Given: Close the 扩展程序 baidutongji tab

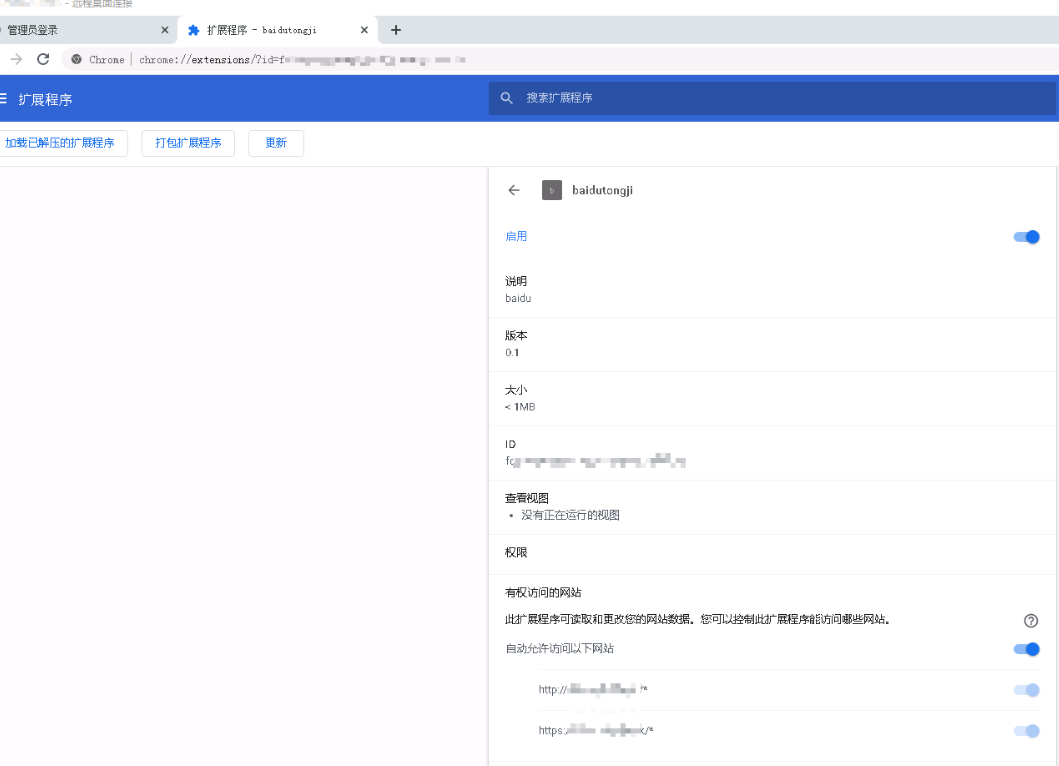Looking at the screenshot, I should [x=364, y=30].
